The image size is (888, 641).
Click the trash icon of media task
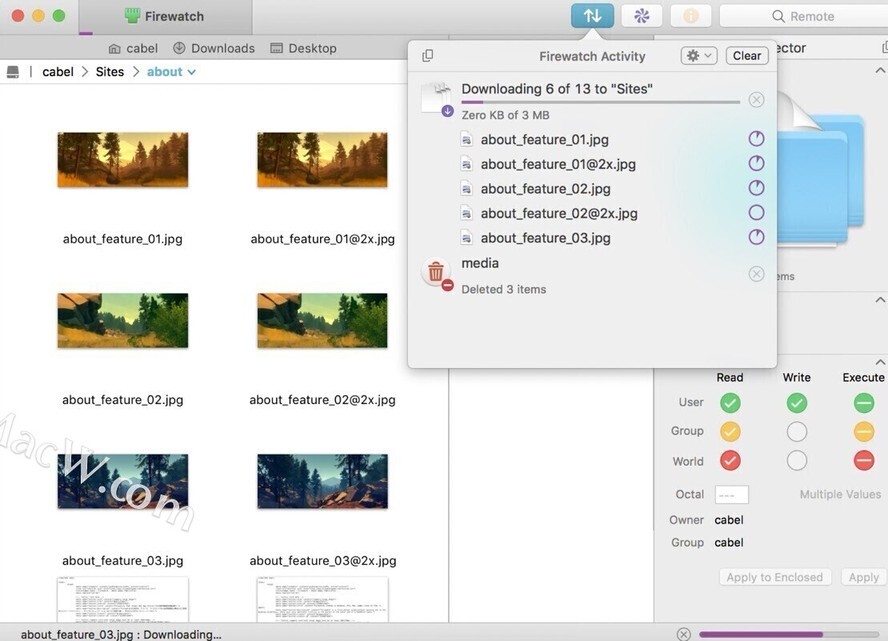tap(436, 274)
